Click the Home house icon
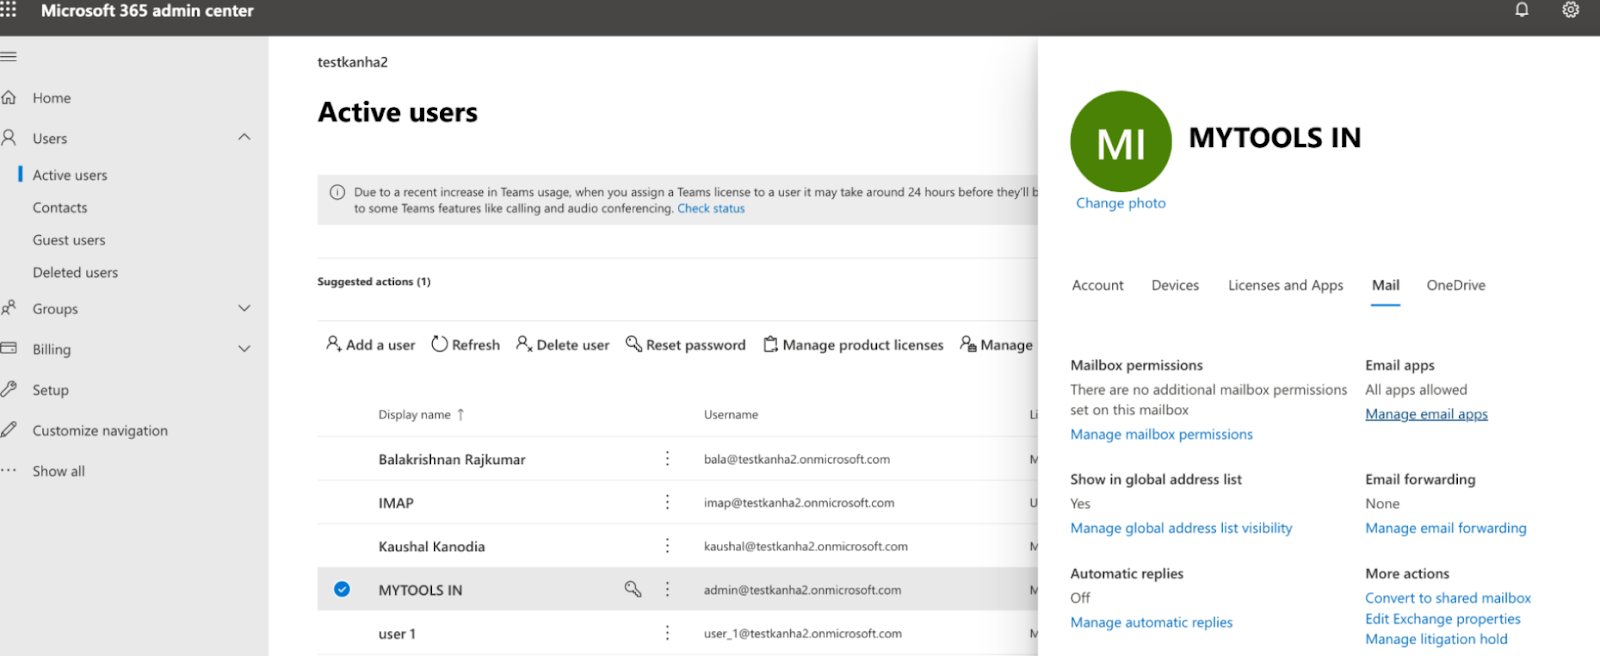The image size is (1600, 656). [9, 97]
